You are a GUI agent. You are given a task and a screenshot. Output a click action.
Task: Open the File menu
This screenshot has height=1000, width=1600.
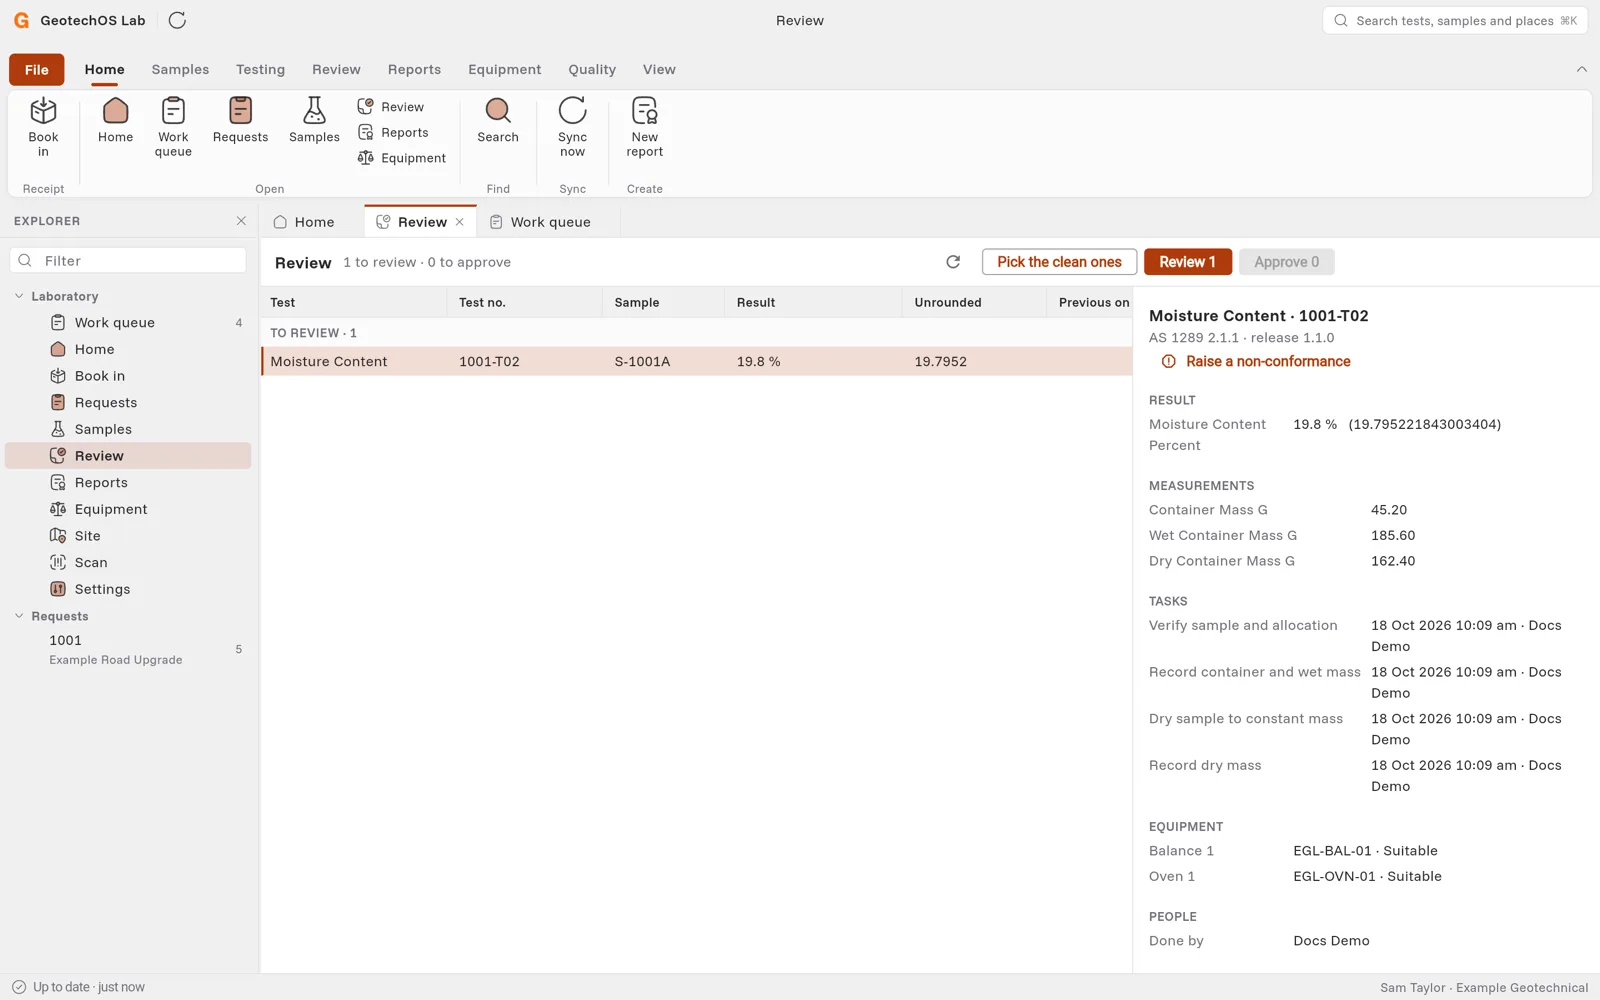click(x=37, y=69)
